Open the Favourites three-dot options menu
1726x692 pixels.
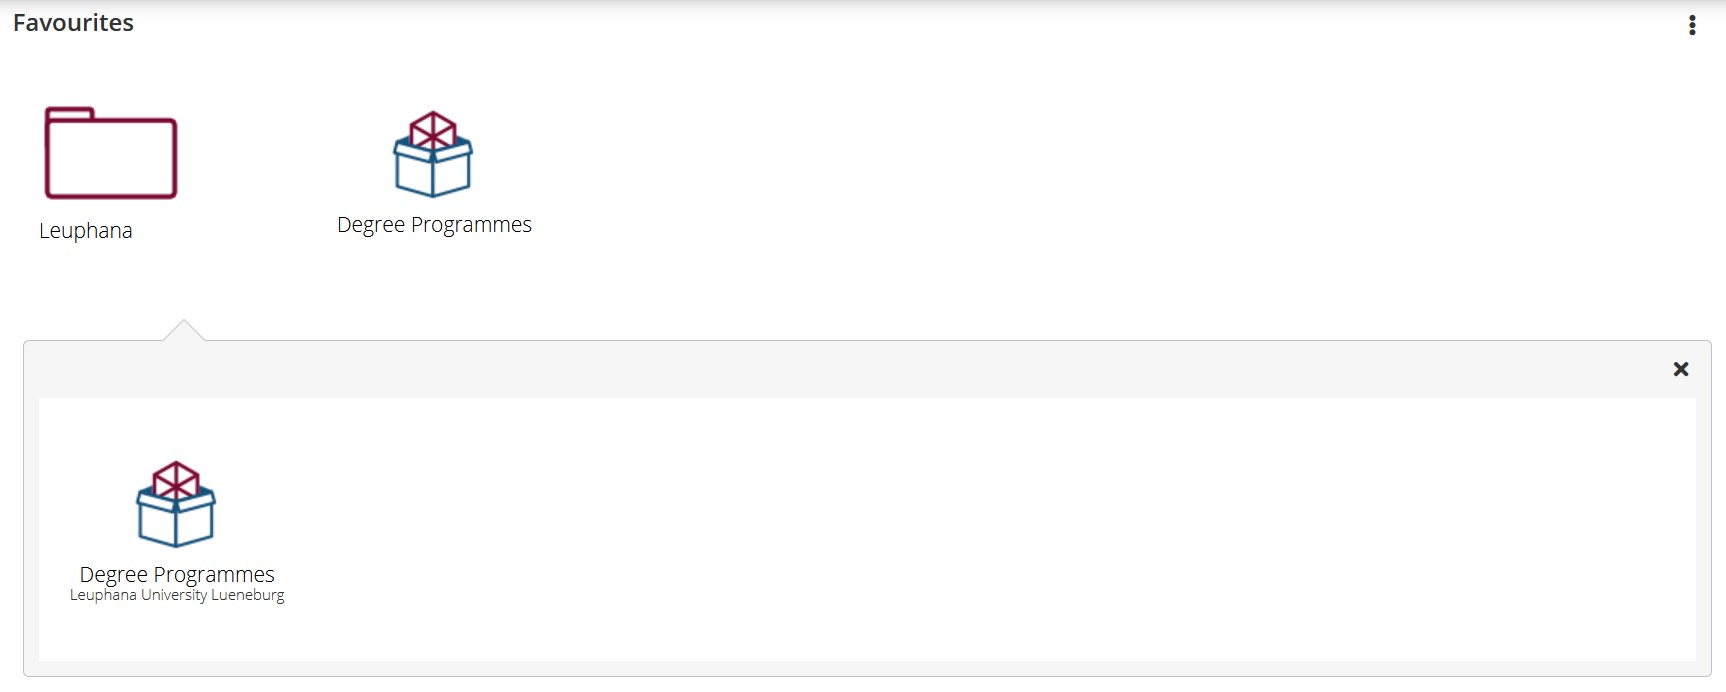[1692, 25]
